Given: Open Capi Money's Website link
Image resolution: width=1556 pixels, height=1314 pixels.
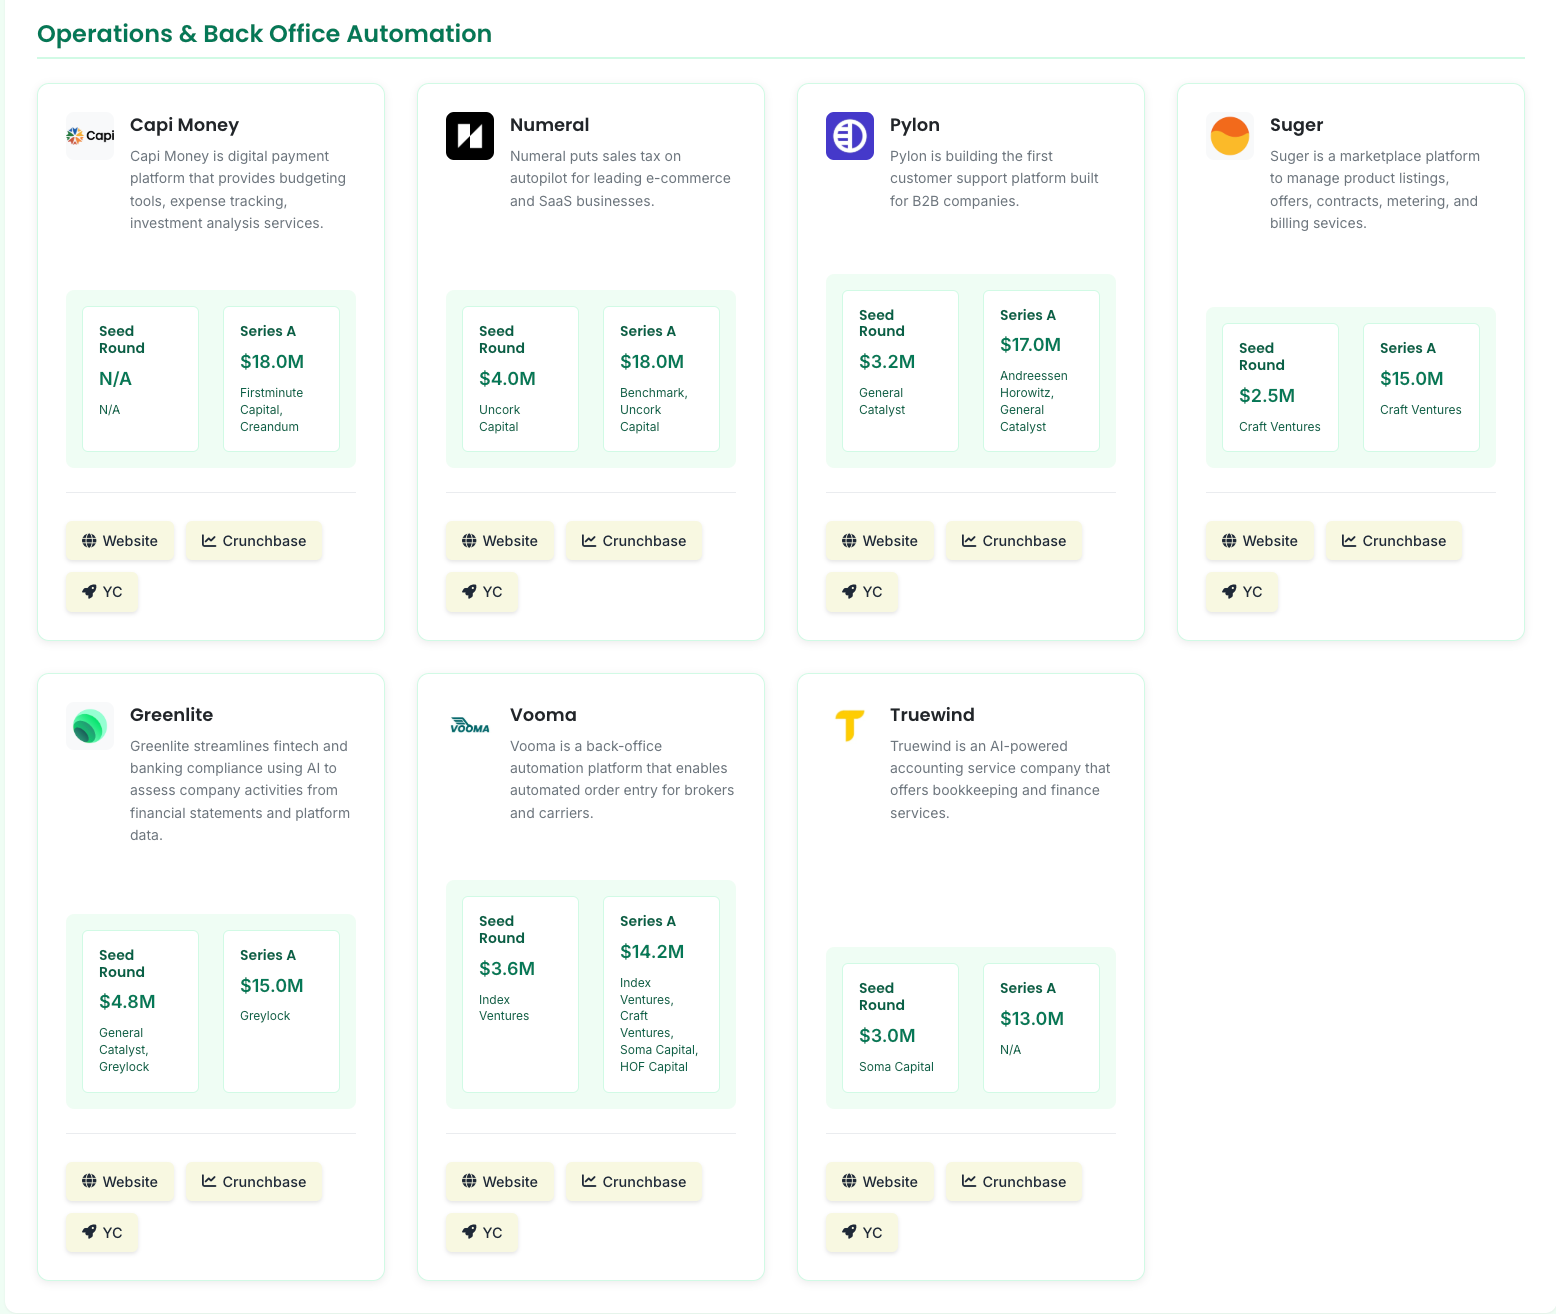Looking at the screenshot, I should pos(120,541).
